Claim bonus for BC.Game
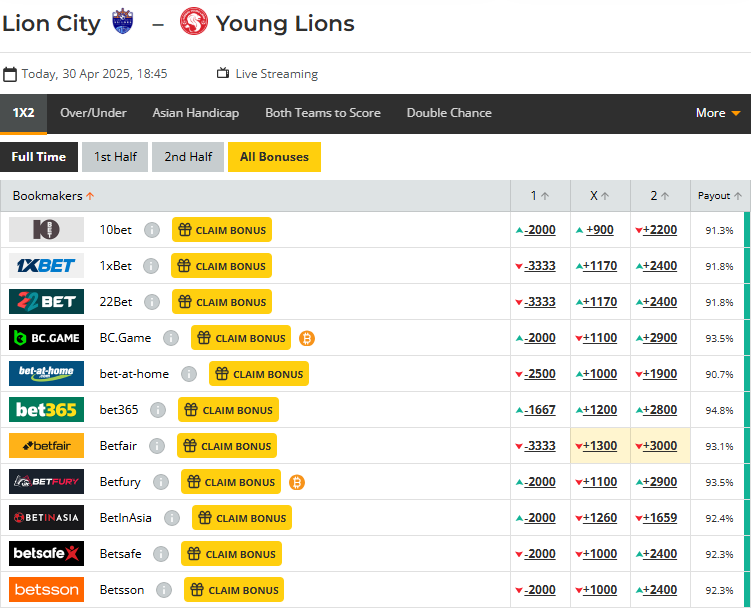The width and height of the screenshot is (751, 608). [241, 338]
